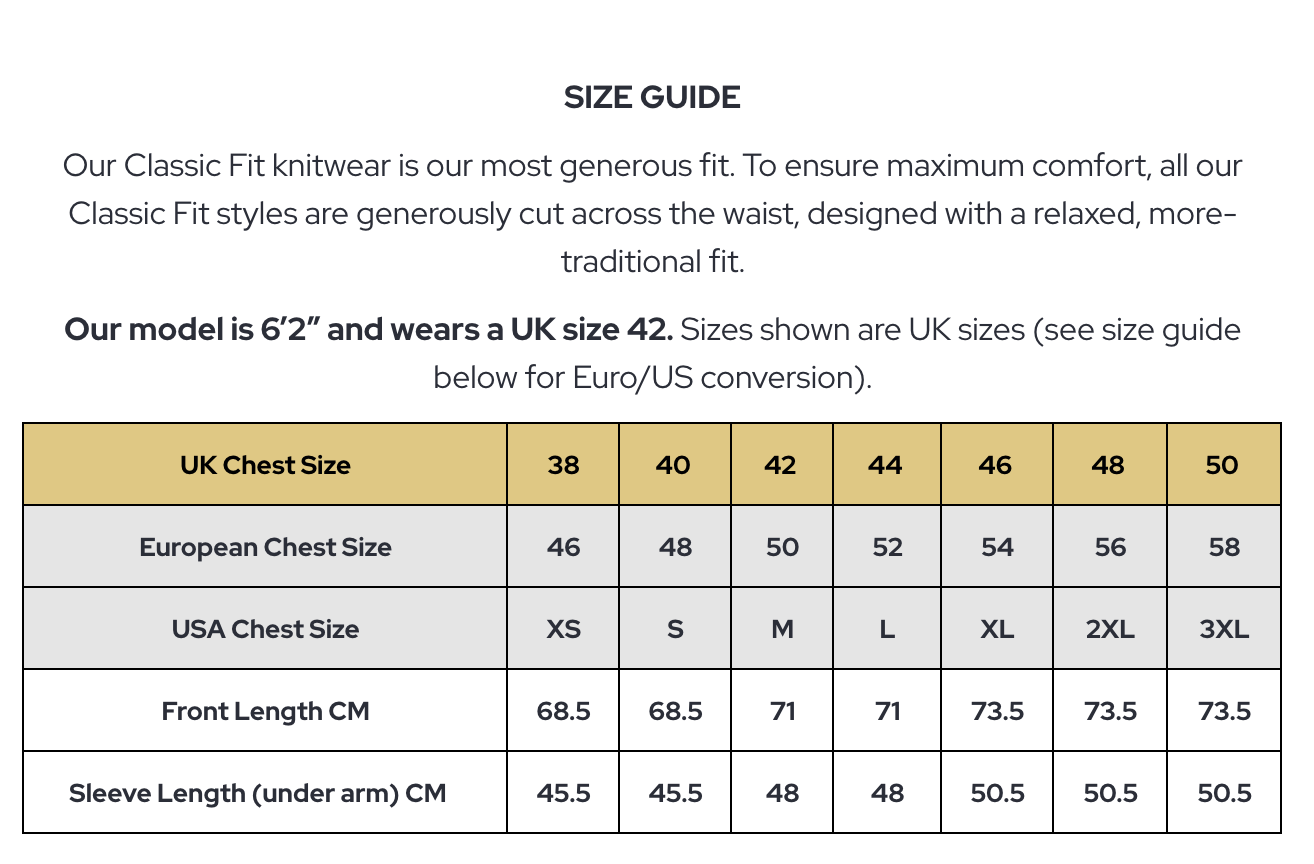Click the 3XL USA size cell
The height and width of the screenshot is (864, 1314).
coord(1223,629)
